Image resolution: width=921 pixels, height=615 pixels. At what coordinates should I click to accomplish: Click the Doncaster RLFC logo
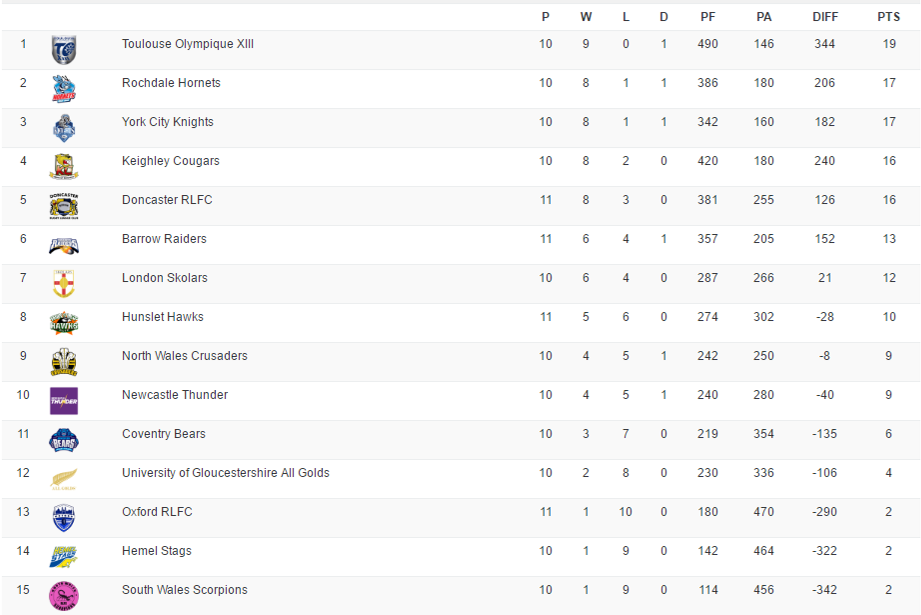[x=64, y=206]
